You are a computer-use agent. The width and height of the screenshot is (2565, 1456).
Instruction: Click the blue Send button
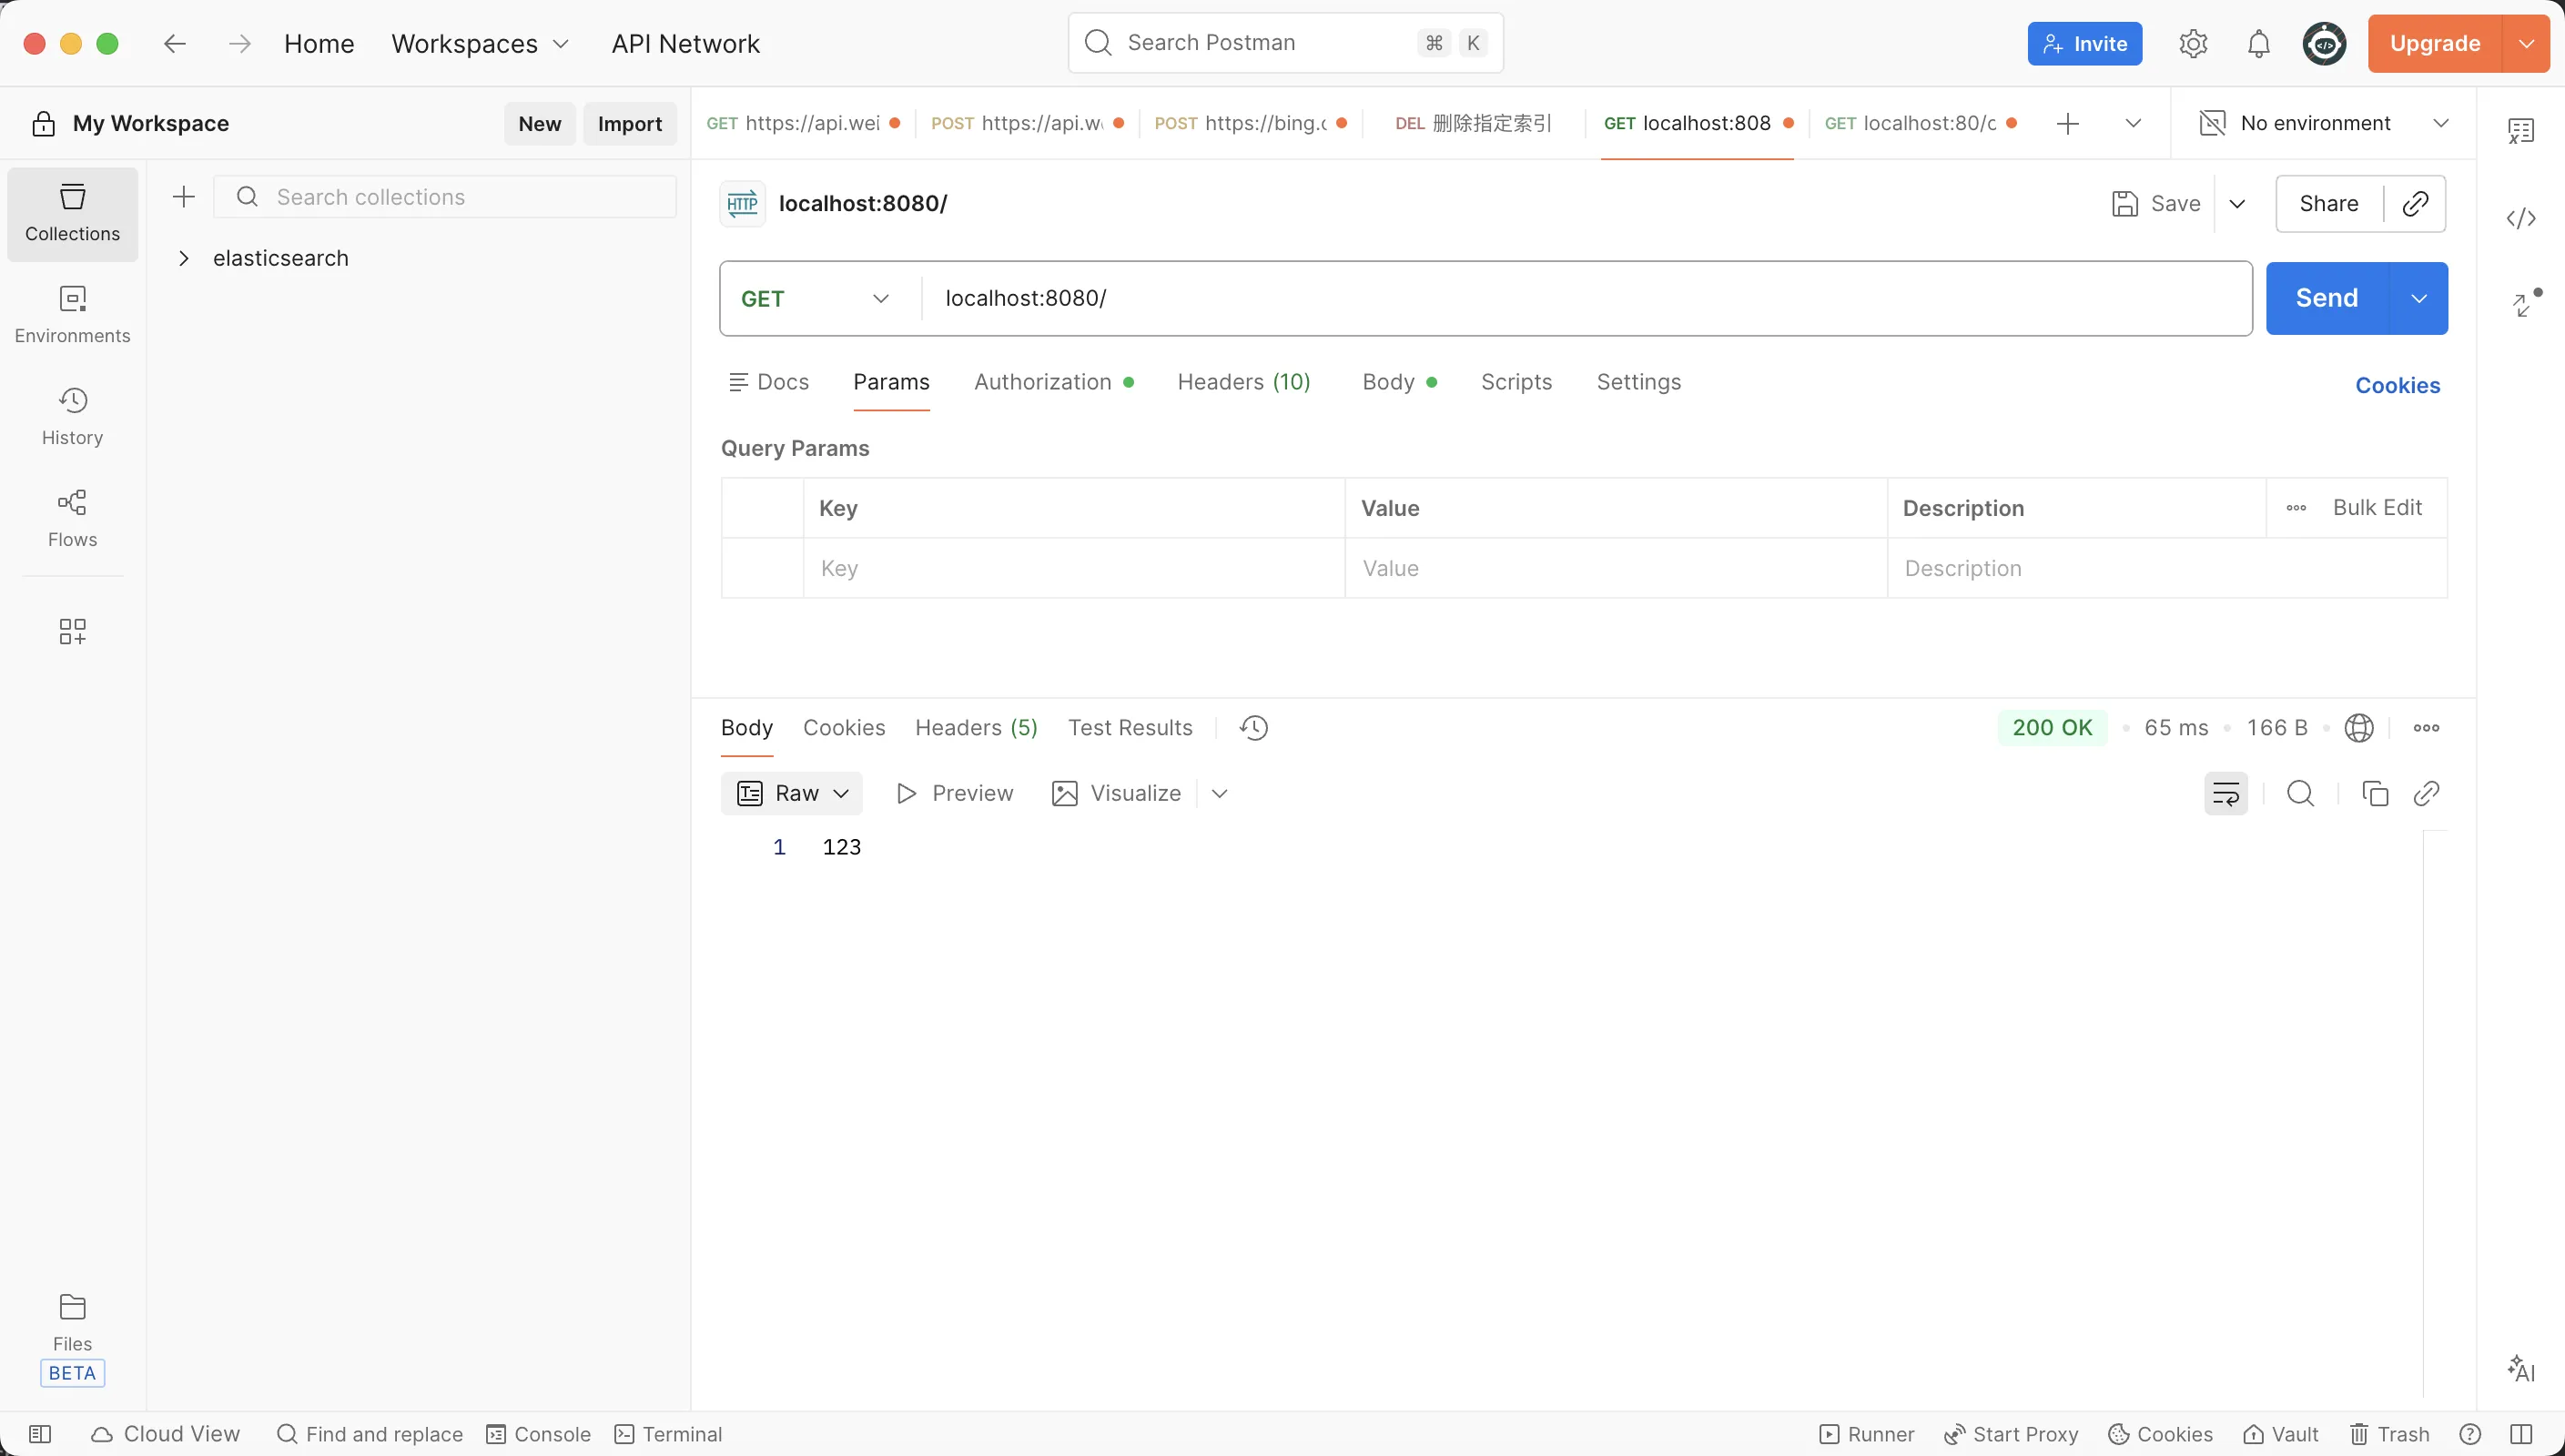[2326, 298]
